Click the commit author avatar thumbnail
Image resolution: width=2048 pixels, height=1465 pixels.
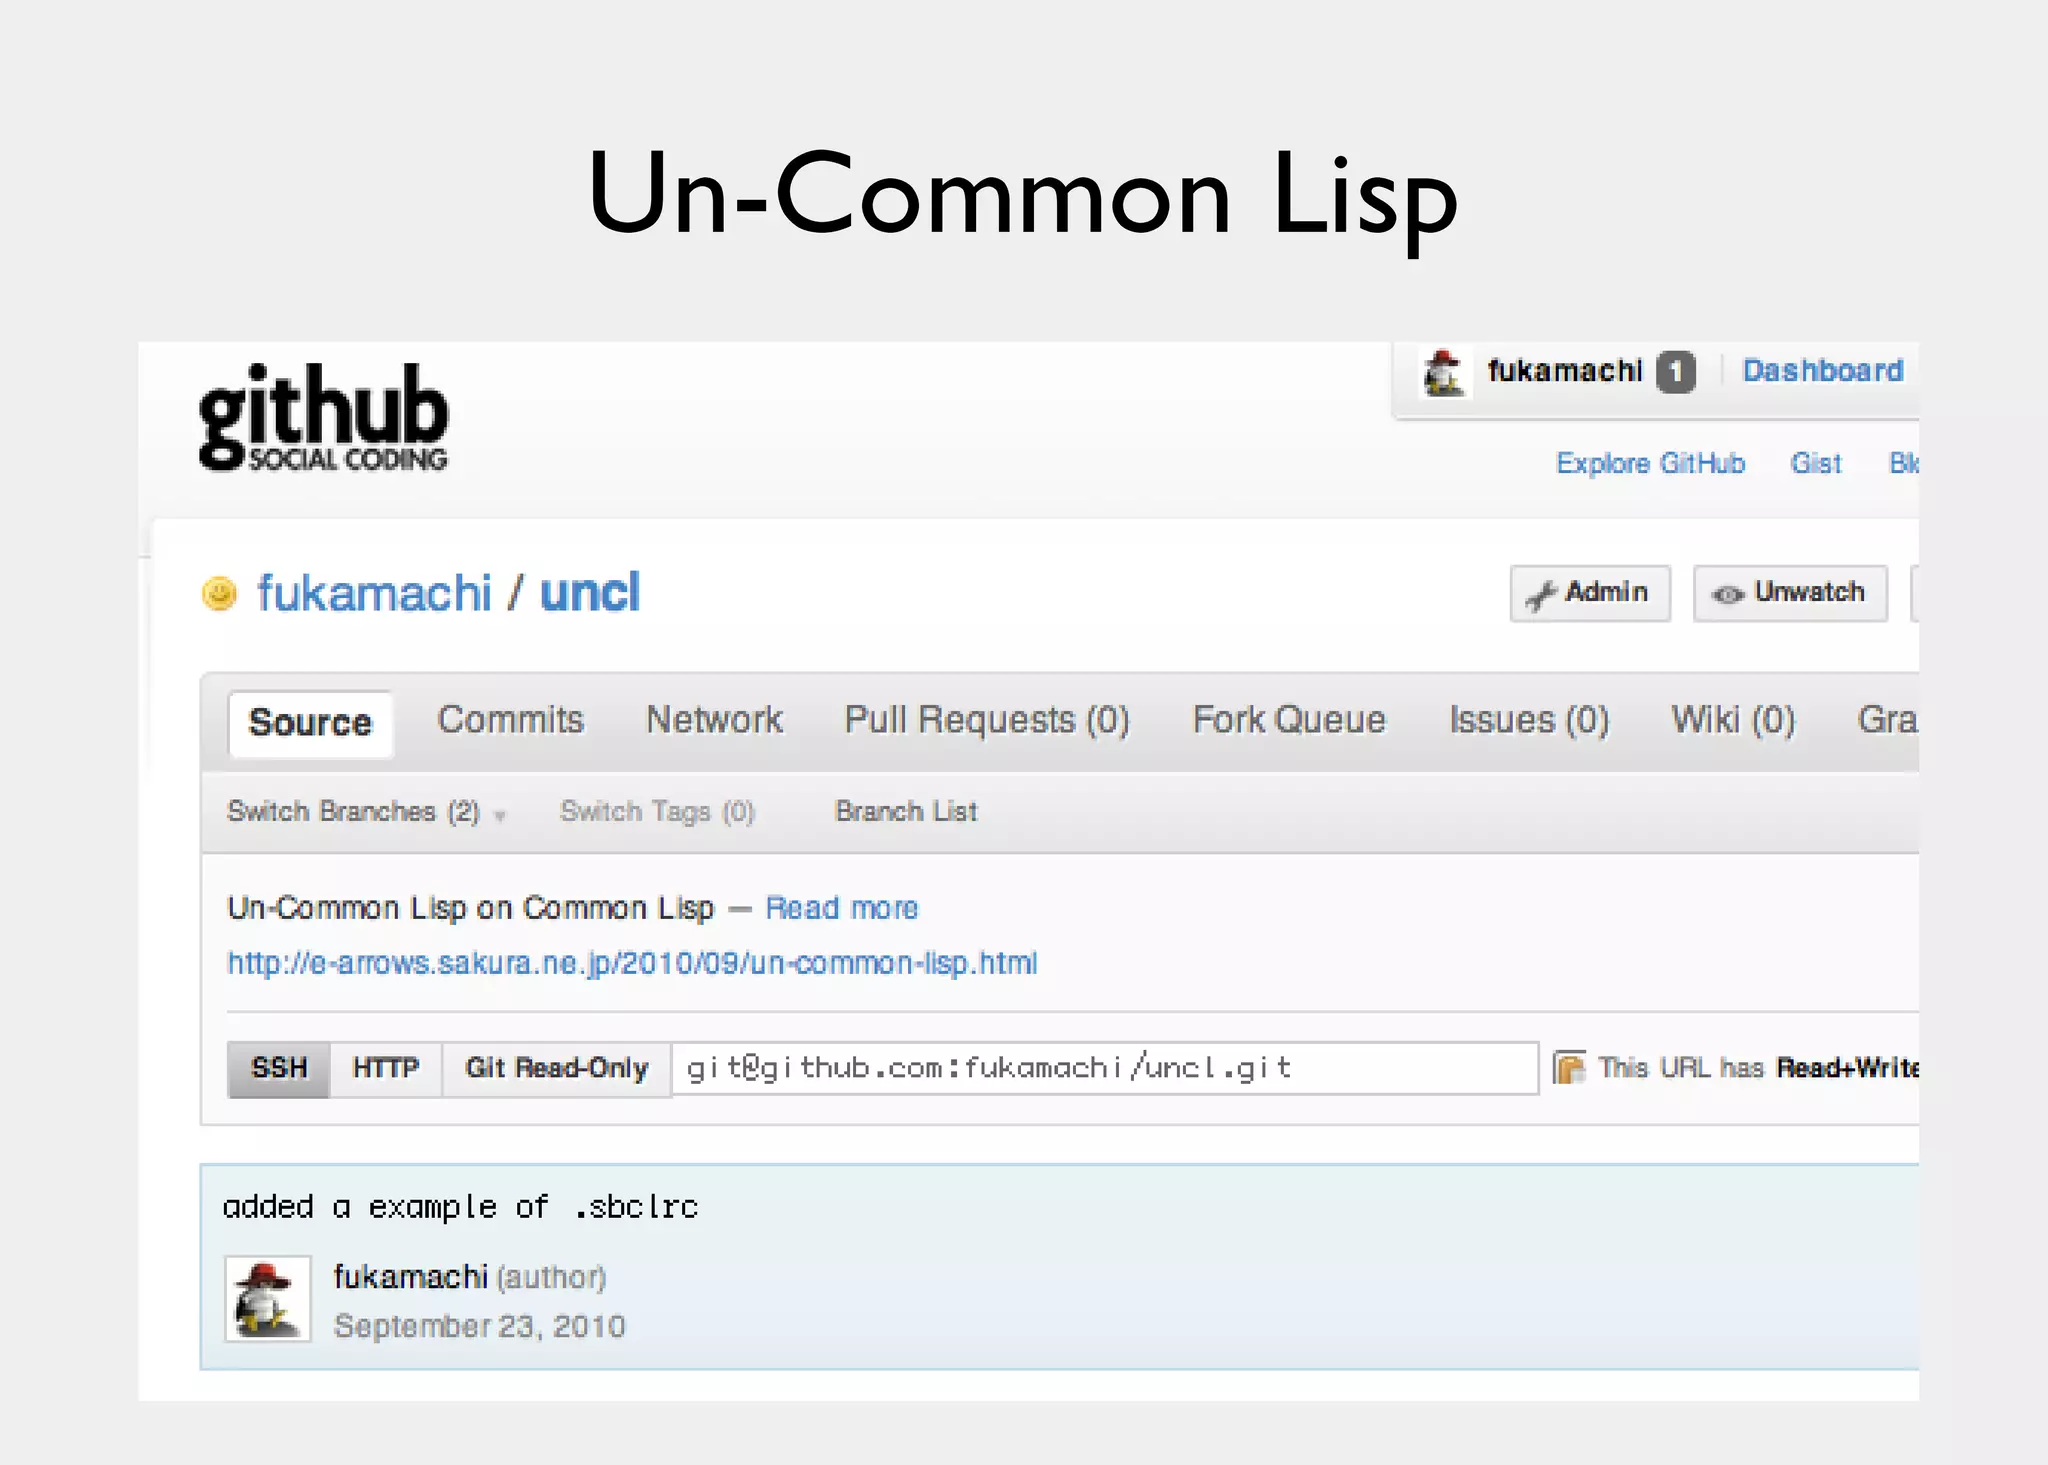pos(268,1299)
